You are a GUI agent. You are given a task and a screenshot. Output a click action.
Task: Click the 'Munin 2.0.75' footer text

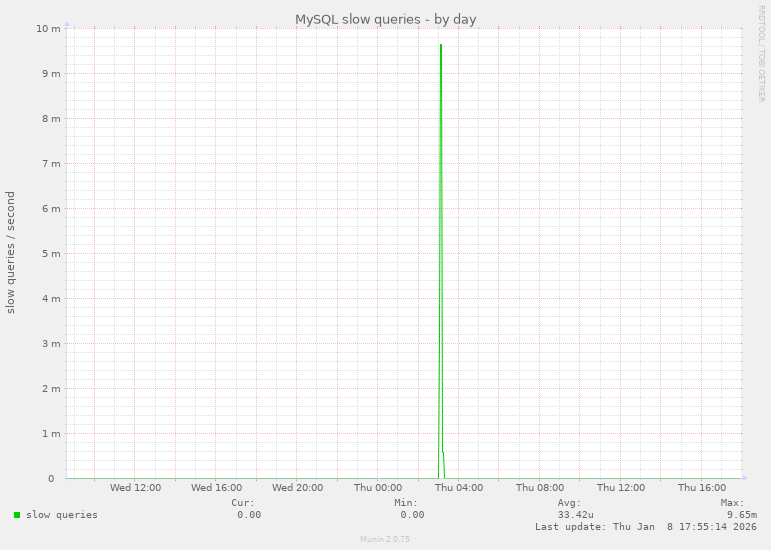[385, 539]
